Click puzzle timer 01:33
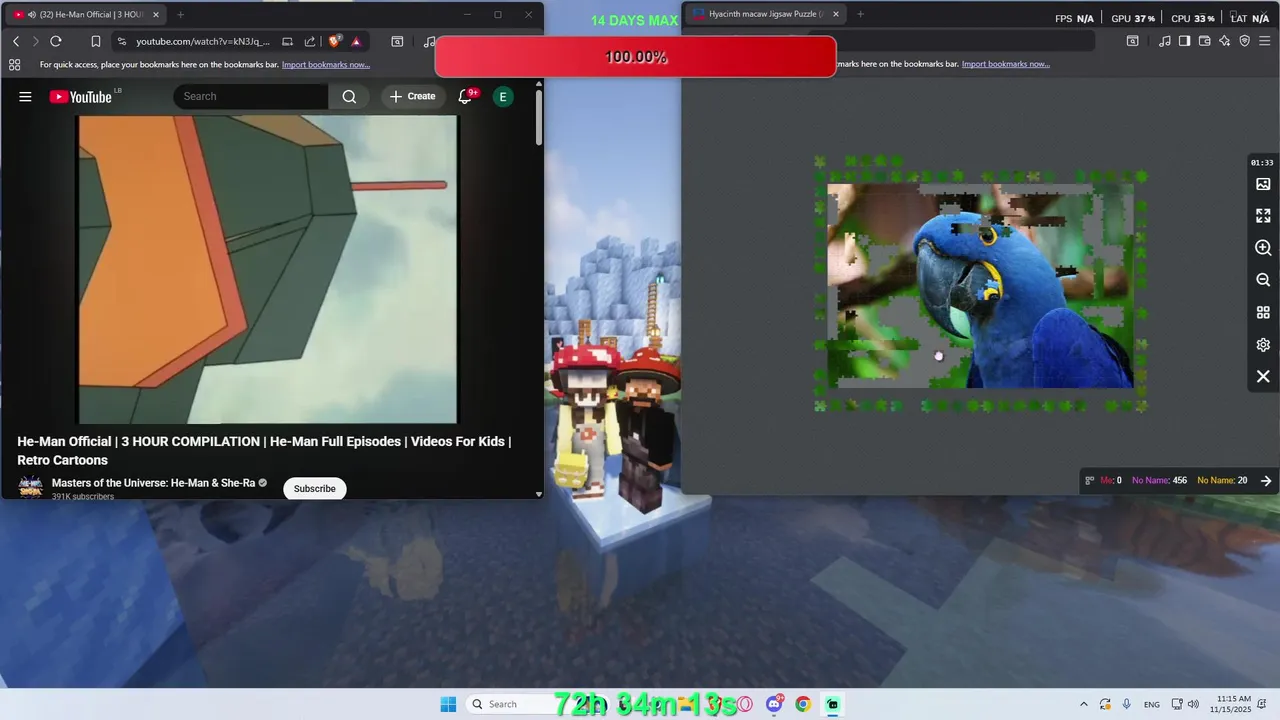 pyautogui.click(x=1262, y=162)
